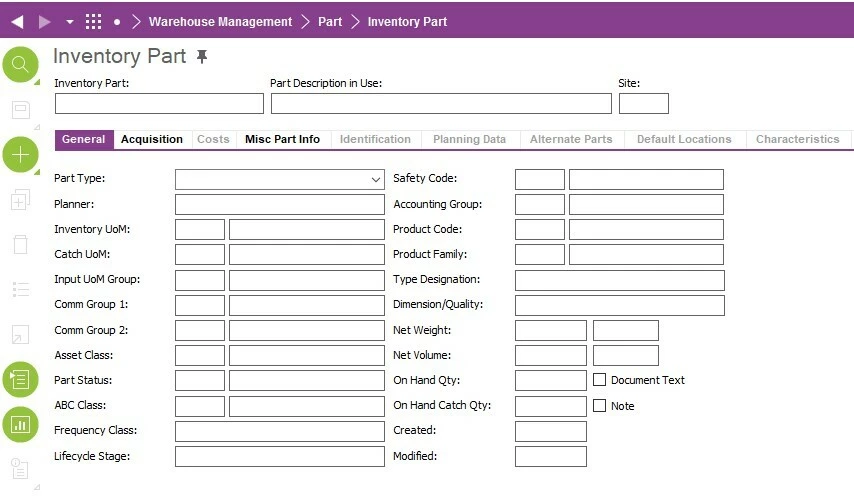854x498 pixels.
Task: Enable the Document Text checkbox
Action: click(600, 380)
